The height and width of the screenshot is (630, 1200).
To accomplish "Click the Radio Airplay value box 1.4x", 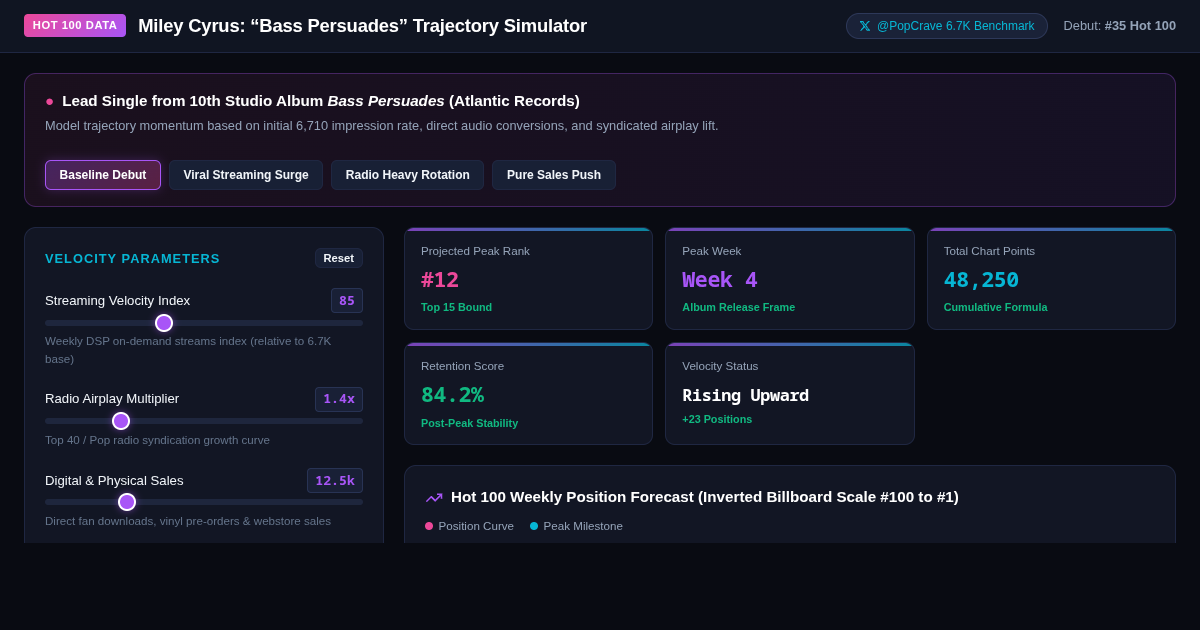I will tap(339, 399).
